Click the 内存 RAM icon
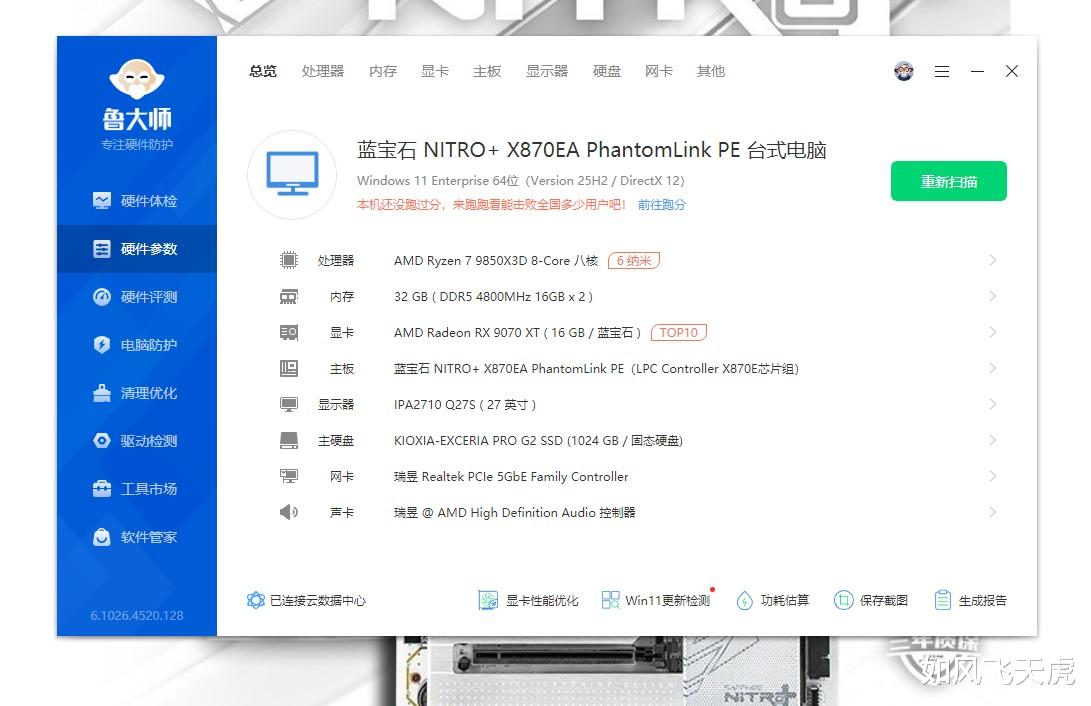This screenshot has width=1091, height=706. tap(289, 296)
